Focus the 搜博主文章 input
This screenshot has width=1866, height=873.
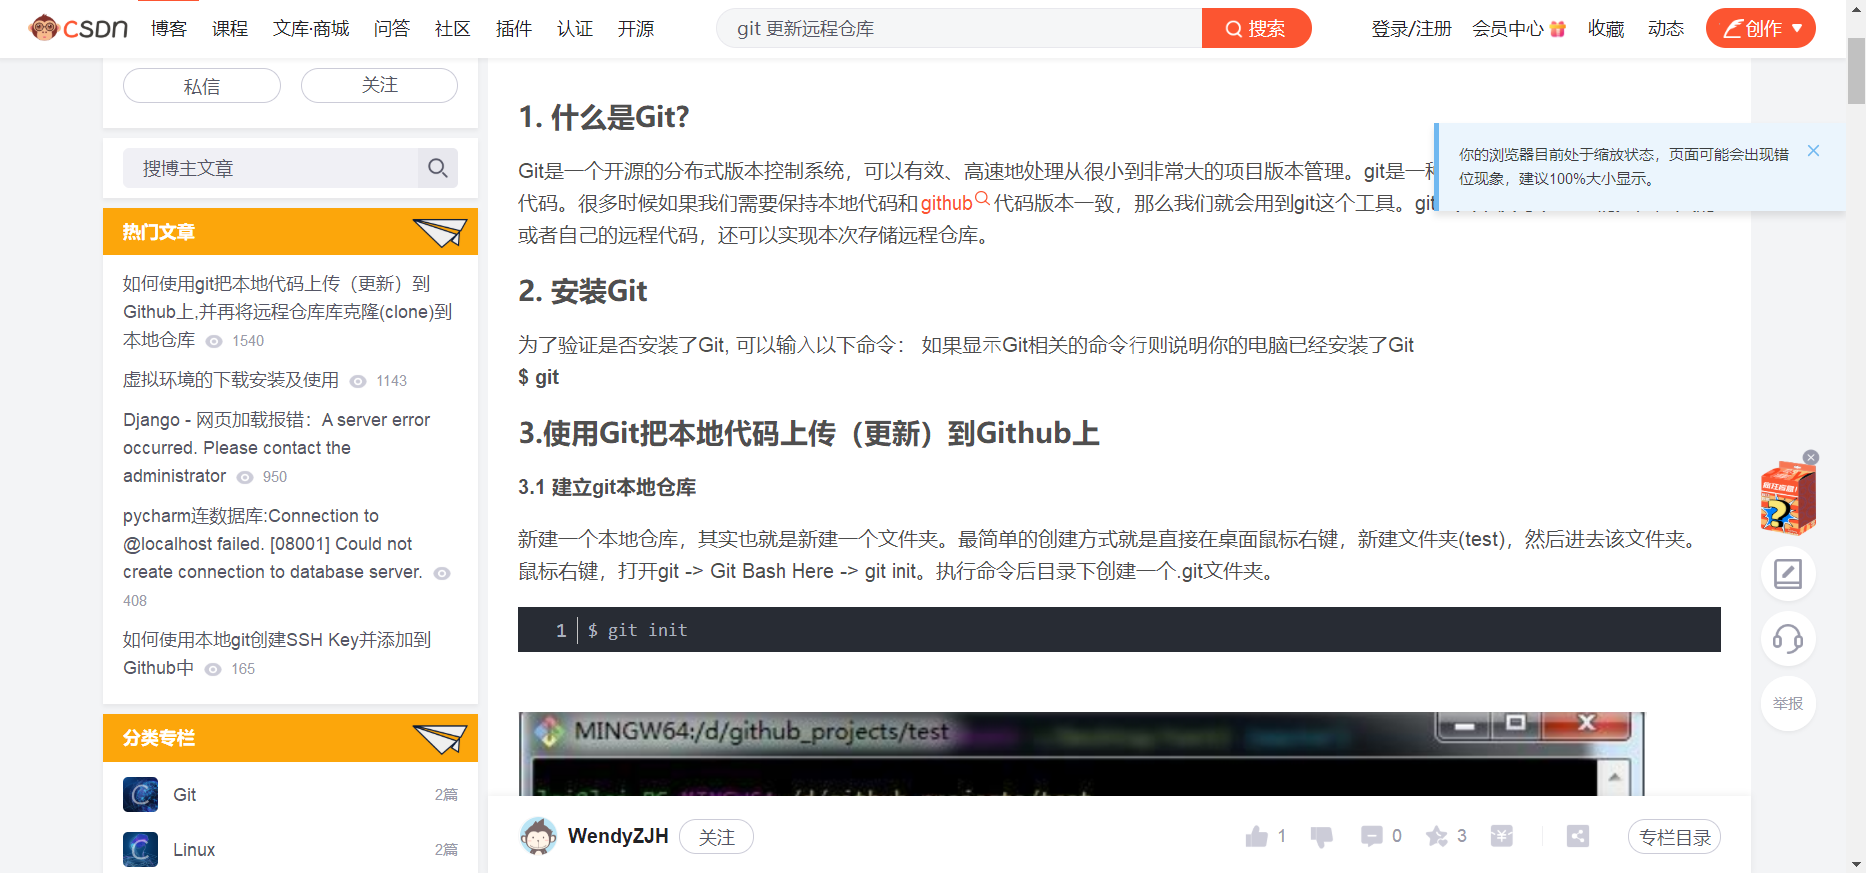(x=270, y=168)
